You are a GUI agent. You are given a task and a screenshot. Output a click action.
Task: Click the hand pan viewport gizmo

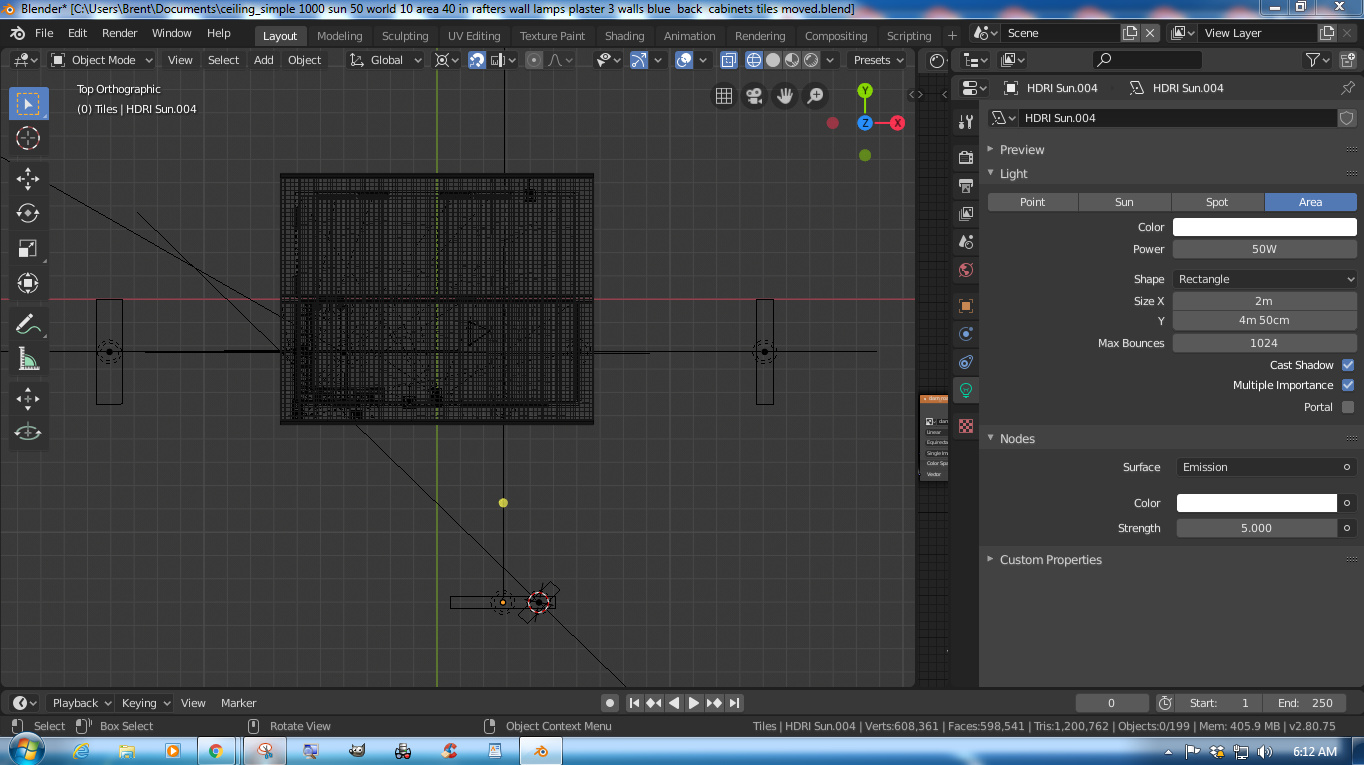point(785,96)
